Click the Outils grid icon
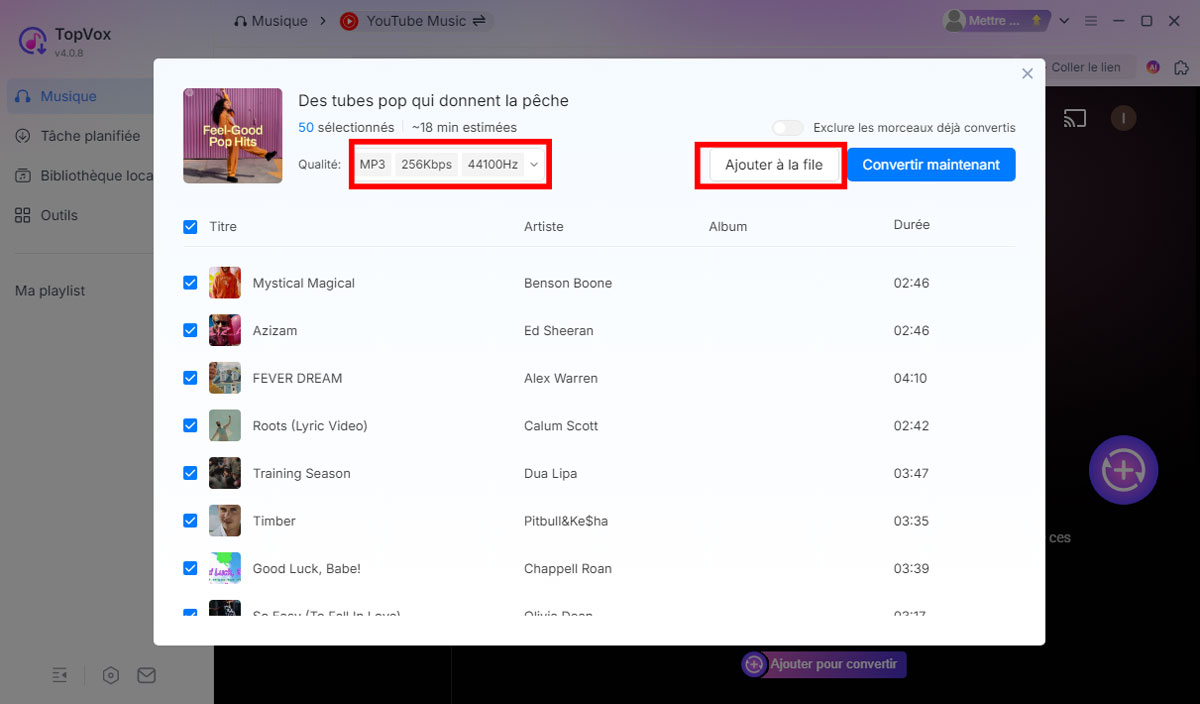1200x704 pixels. [x=23, y=215]
